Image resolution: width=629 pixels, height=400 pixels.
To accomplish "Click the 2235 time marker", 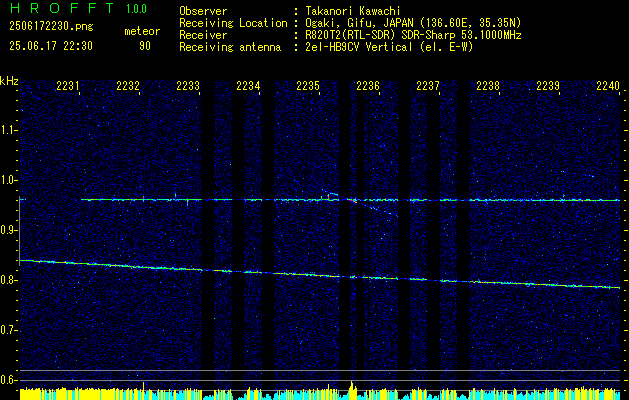I will tap(308, 85).
